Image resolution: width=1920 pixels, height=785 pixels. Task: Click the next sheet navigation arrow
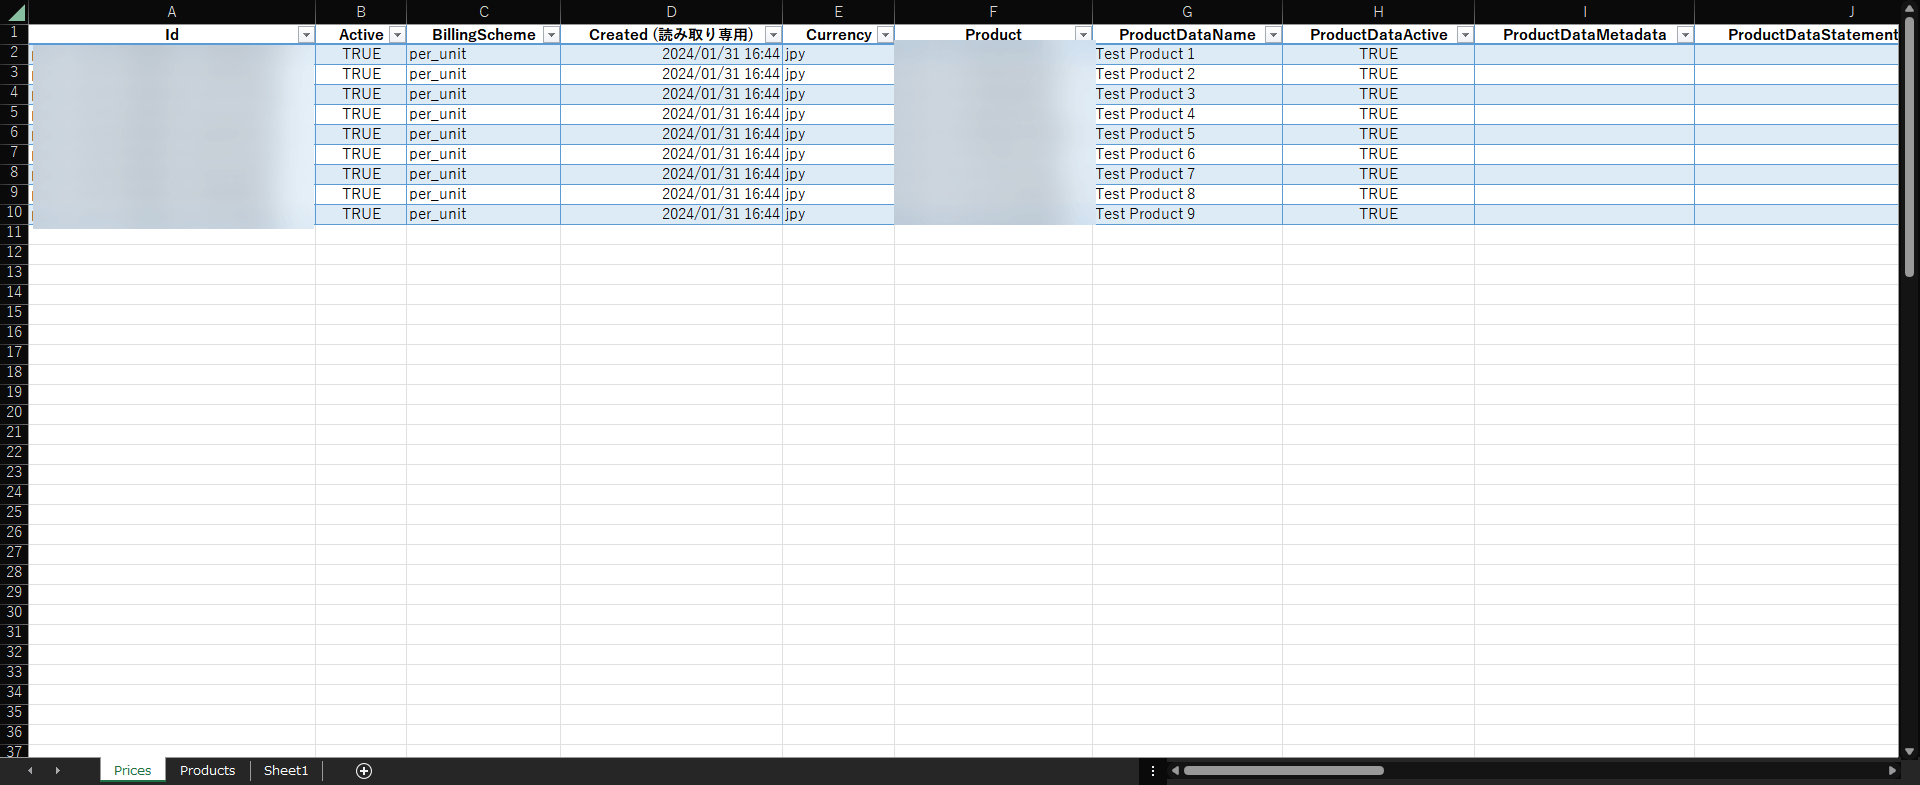(57, 770)
